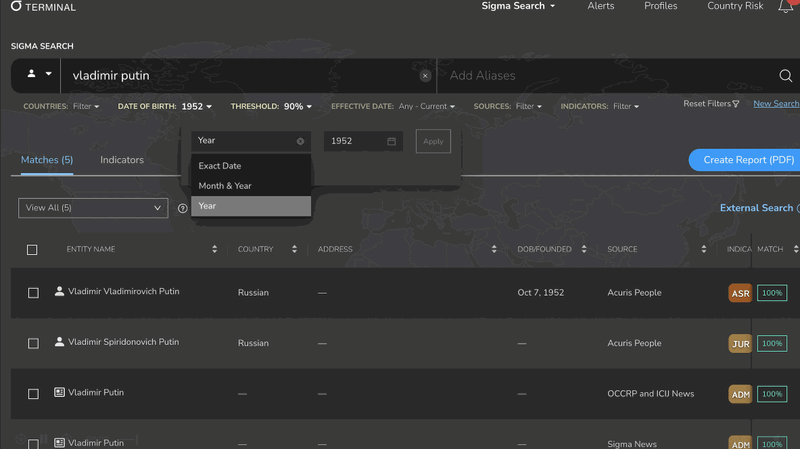
Task: Click the Reset Filters link
Action: click(x=711, y=104)
